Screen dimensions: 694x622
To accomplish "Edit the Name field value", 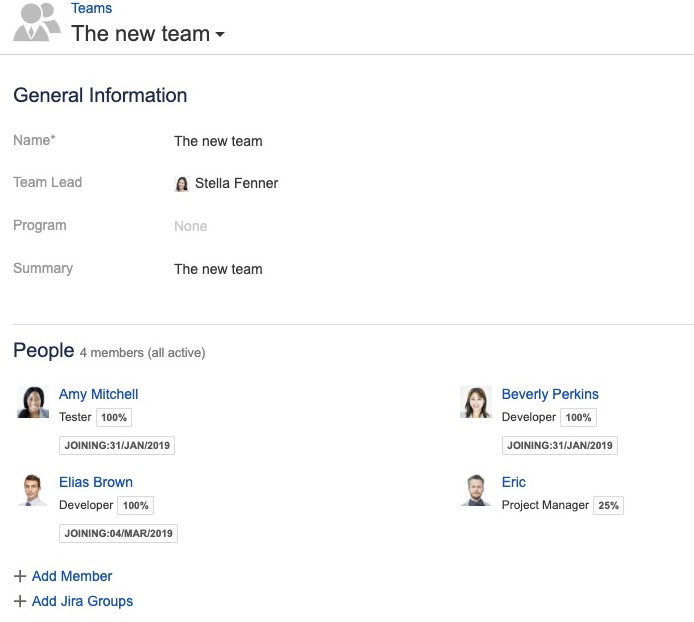I will (218, 141).
